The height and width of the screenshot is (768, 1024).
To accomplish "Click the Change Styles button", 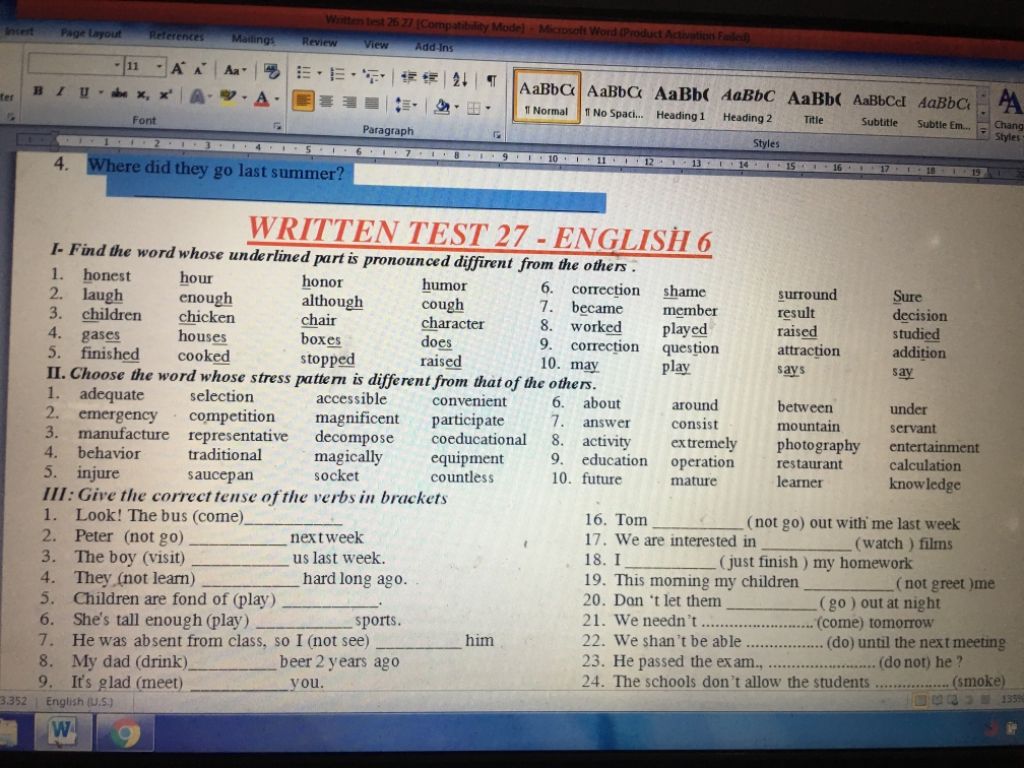I will (x=1008, y=115).
